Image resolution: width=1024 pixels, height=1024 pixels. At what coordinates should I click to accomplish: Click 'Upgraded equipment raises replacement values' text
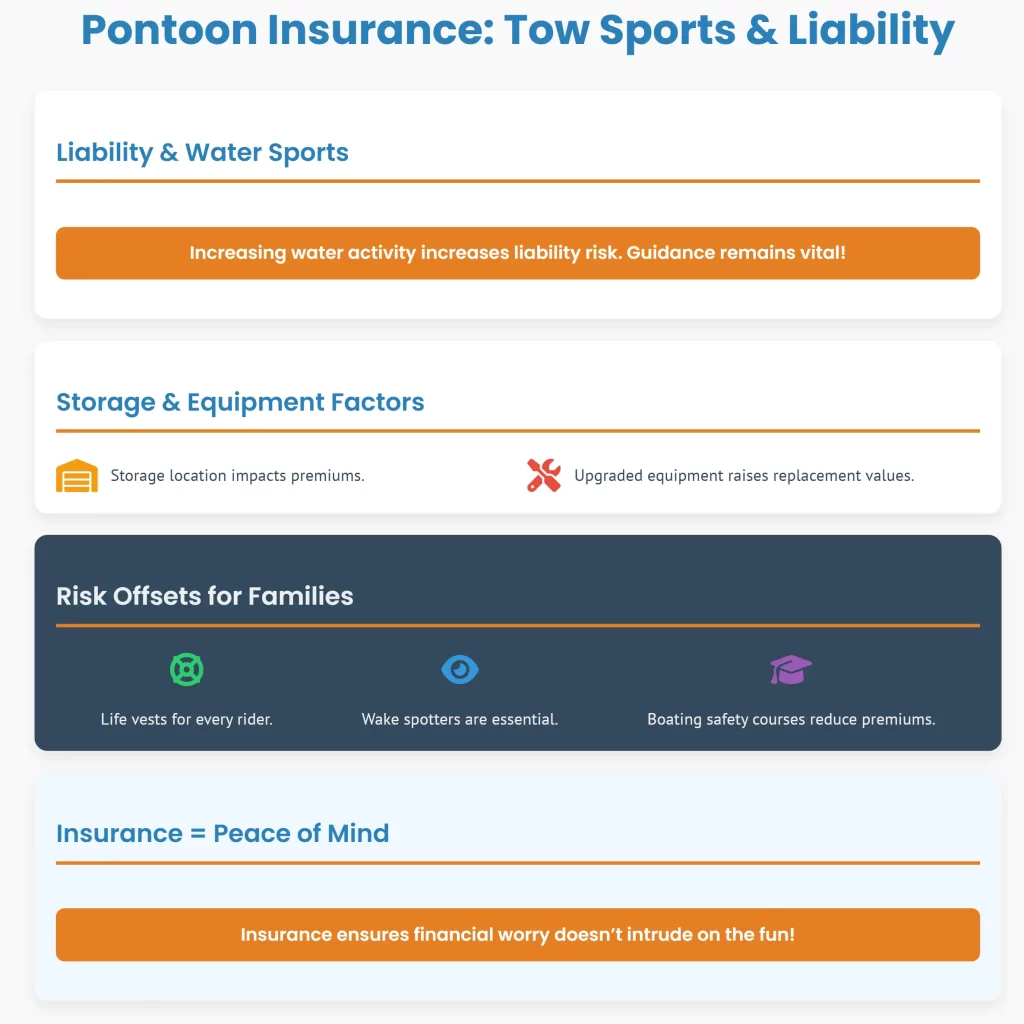(x=743, y=476)
